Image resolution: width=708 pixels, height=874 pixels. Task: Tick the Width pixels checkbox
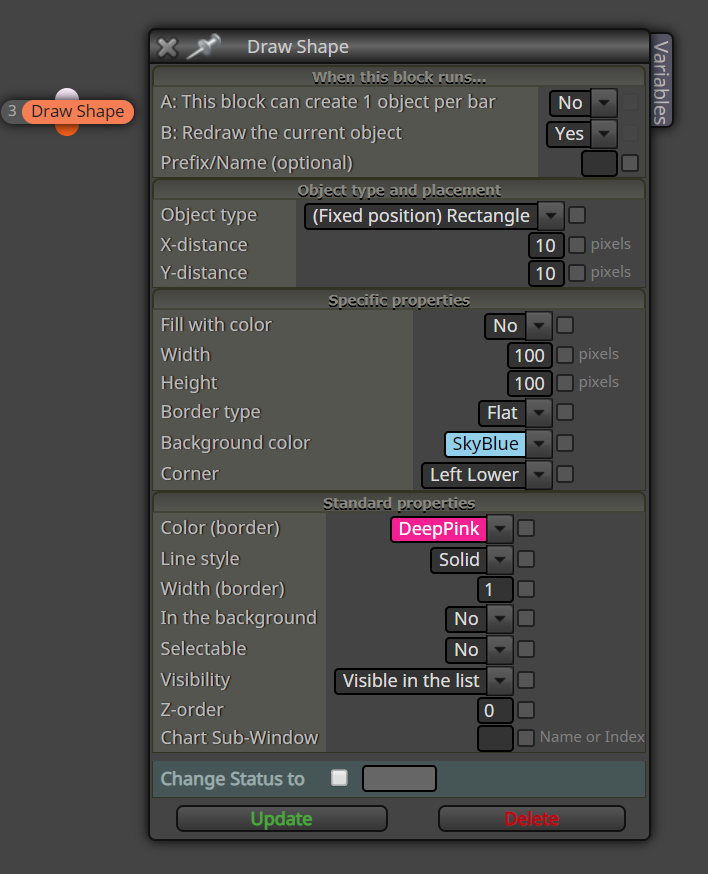565,355
